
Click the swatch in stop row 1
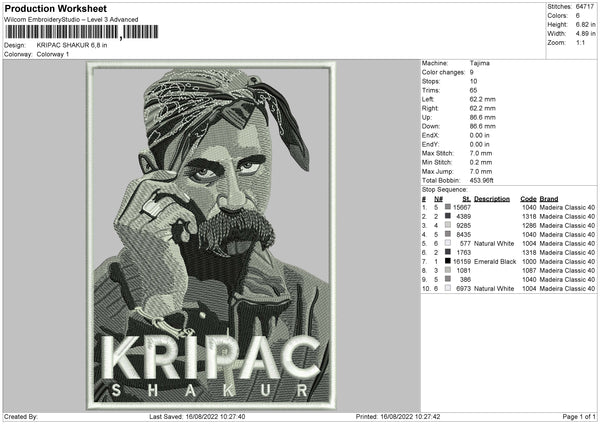tap(447, 207)
